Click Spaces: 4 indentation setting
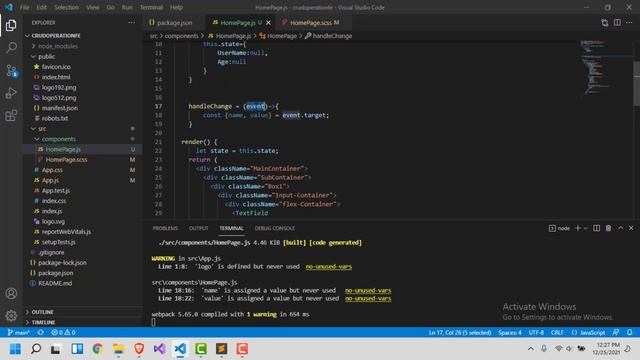Viewport: 640px width, 360px height. coord(509,332)
